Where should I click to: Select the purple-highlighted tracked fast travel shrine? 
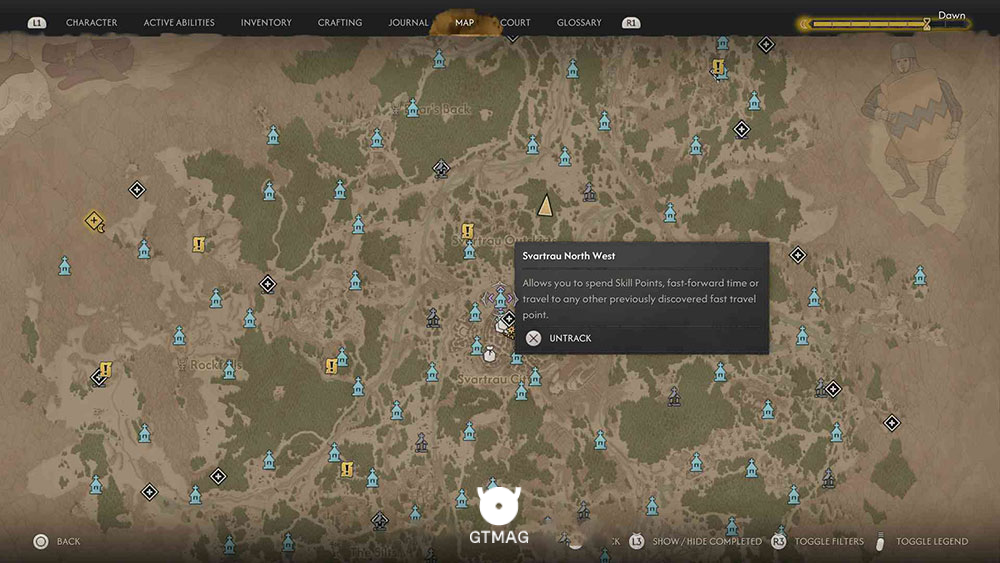(x=501, y=297)
